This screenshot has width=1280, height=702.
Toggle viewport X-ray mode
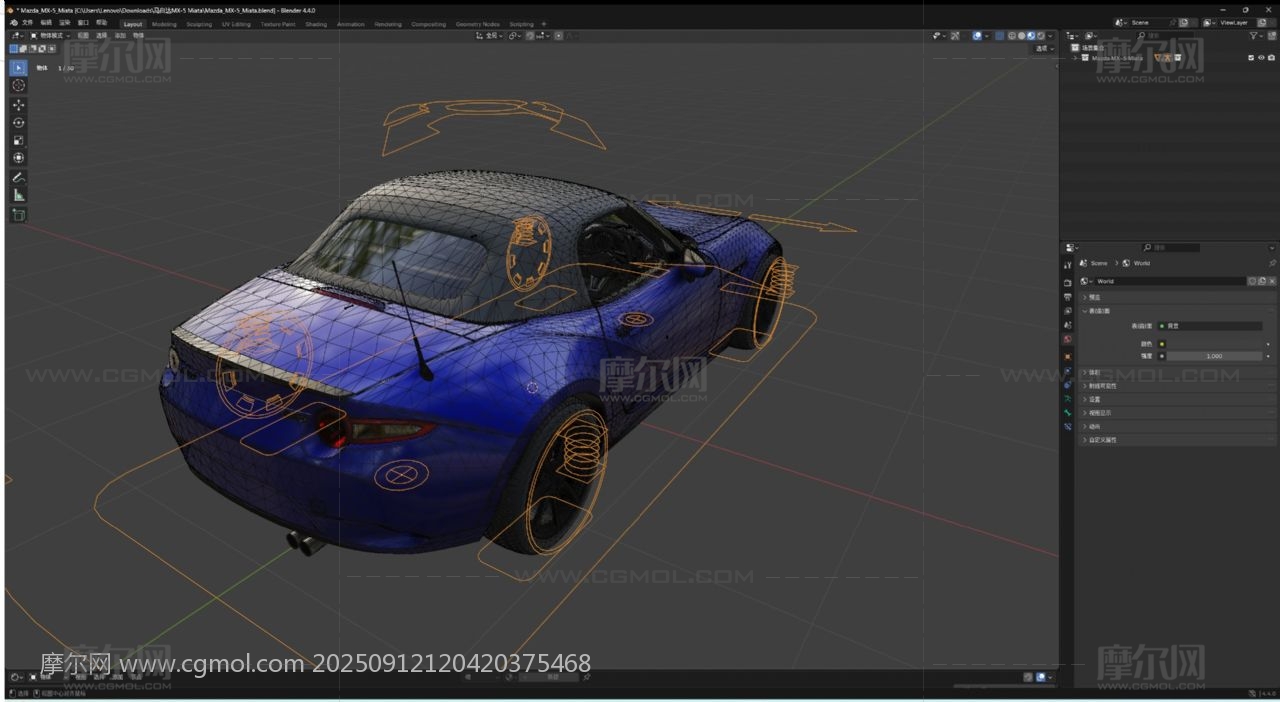(1000, 36)
